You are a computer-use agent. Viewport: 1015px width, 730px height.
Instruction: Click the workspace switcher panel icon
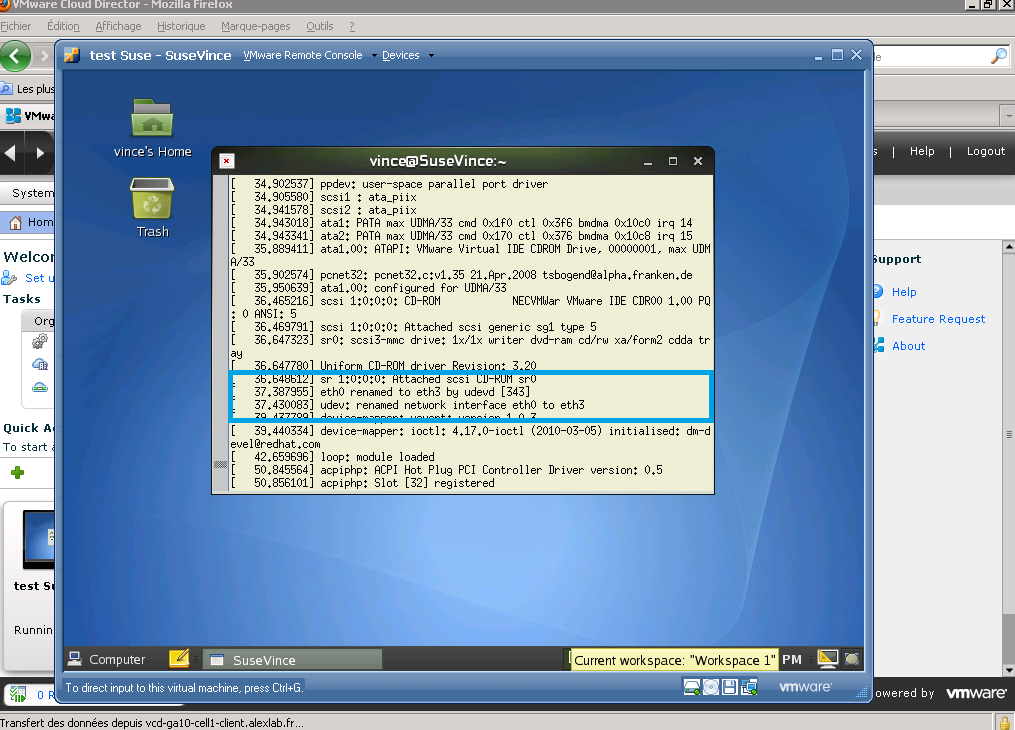(x=852, y=659)
